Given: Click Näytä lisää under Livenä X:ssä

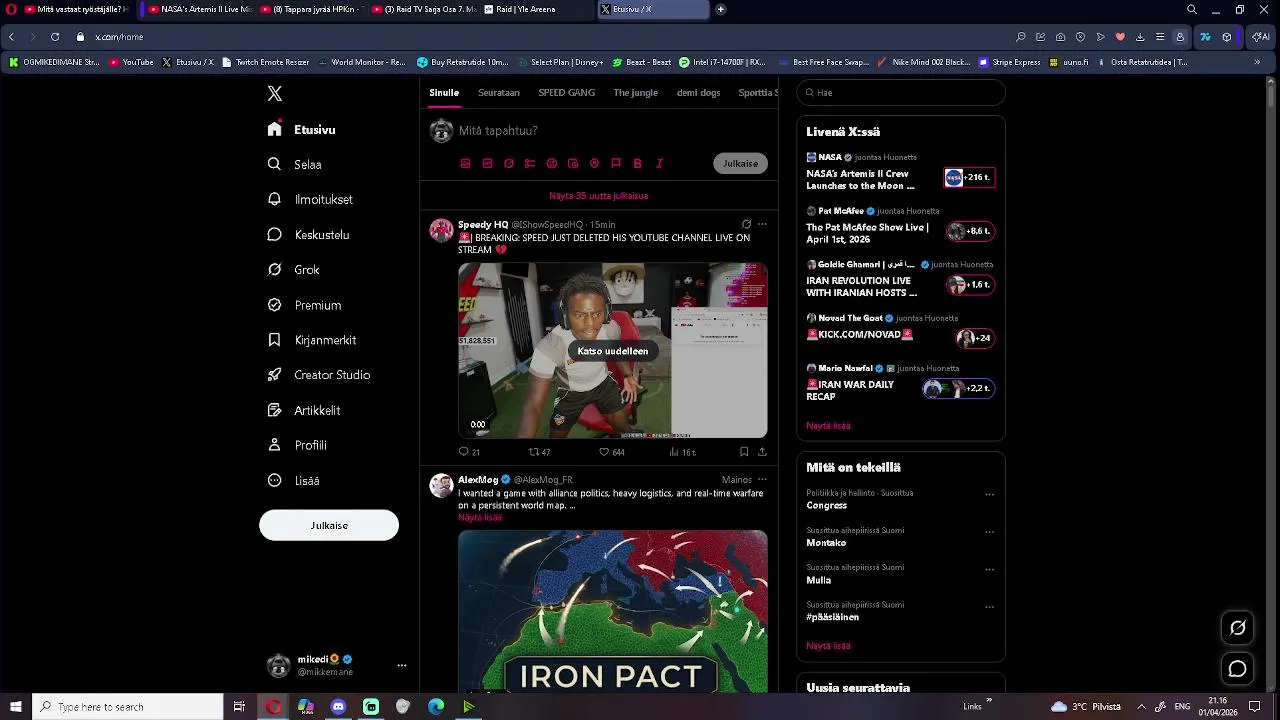Looking at the screenshot, I should [828, 425].
